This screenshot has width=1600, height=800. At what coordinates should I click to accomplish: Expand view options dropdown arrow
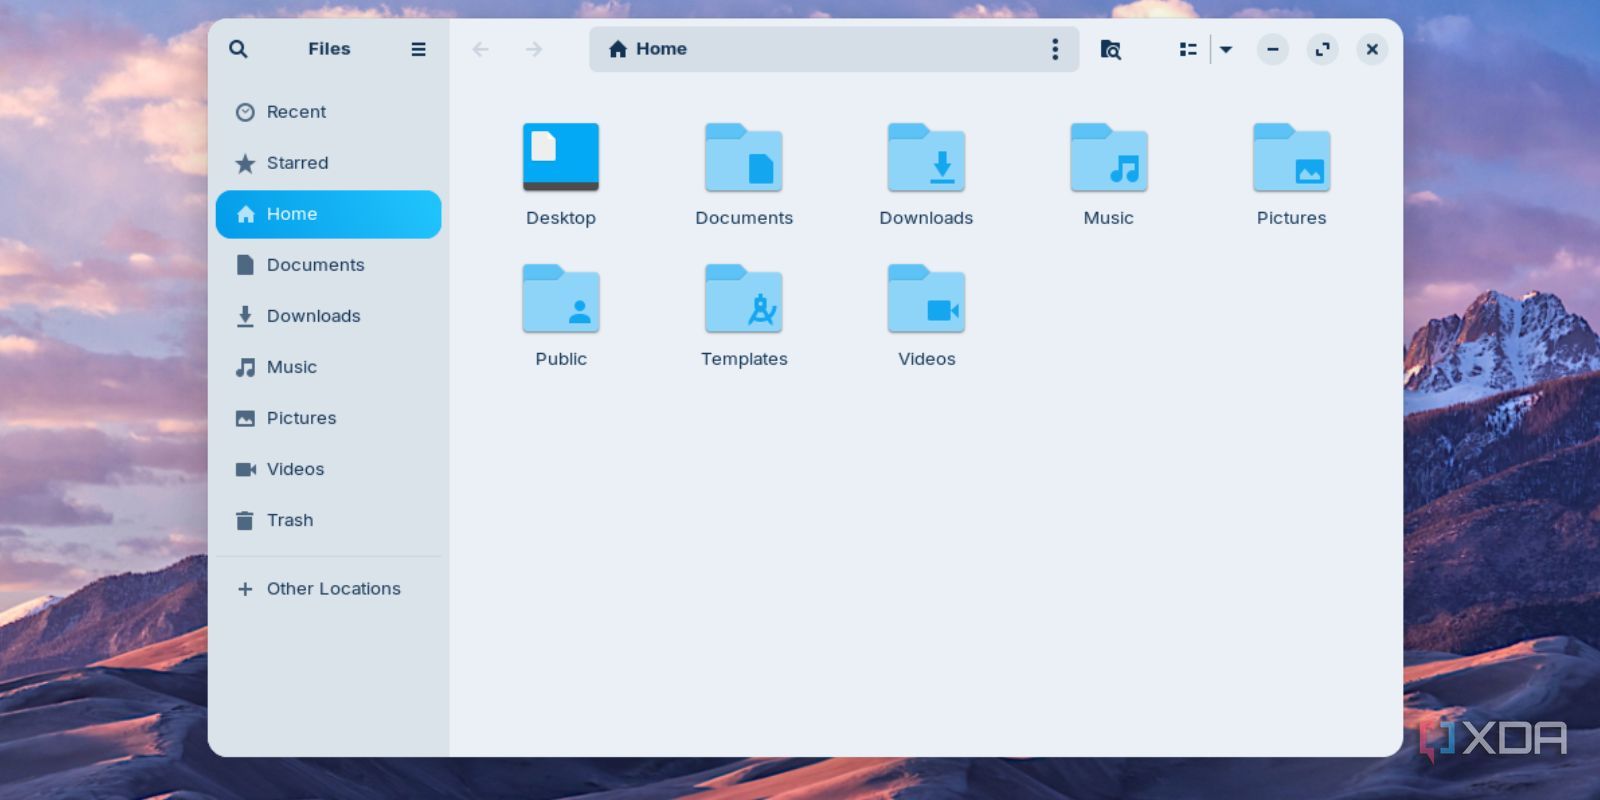point(1226,49)
